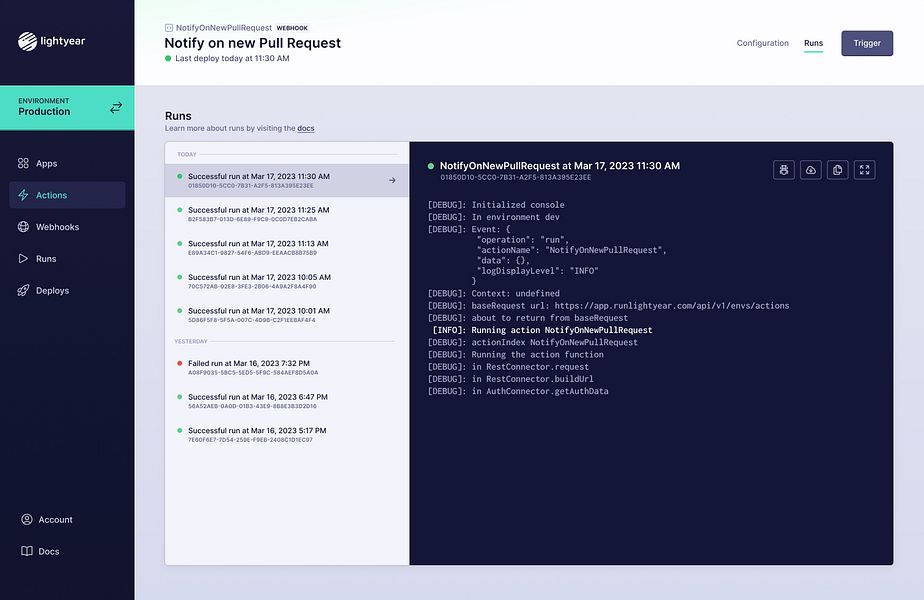The width and height of the screenshot is (924, 600).
Task: Select the successful run at 5:17 PM
Action: click(x=286, y=435)
